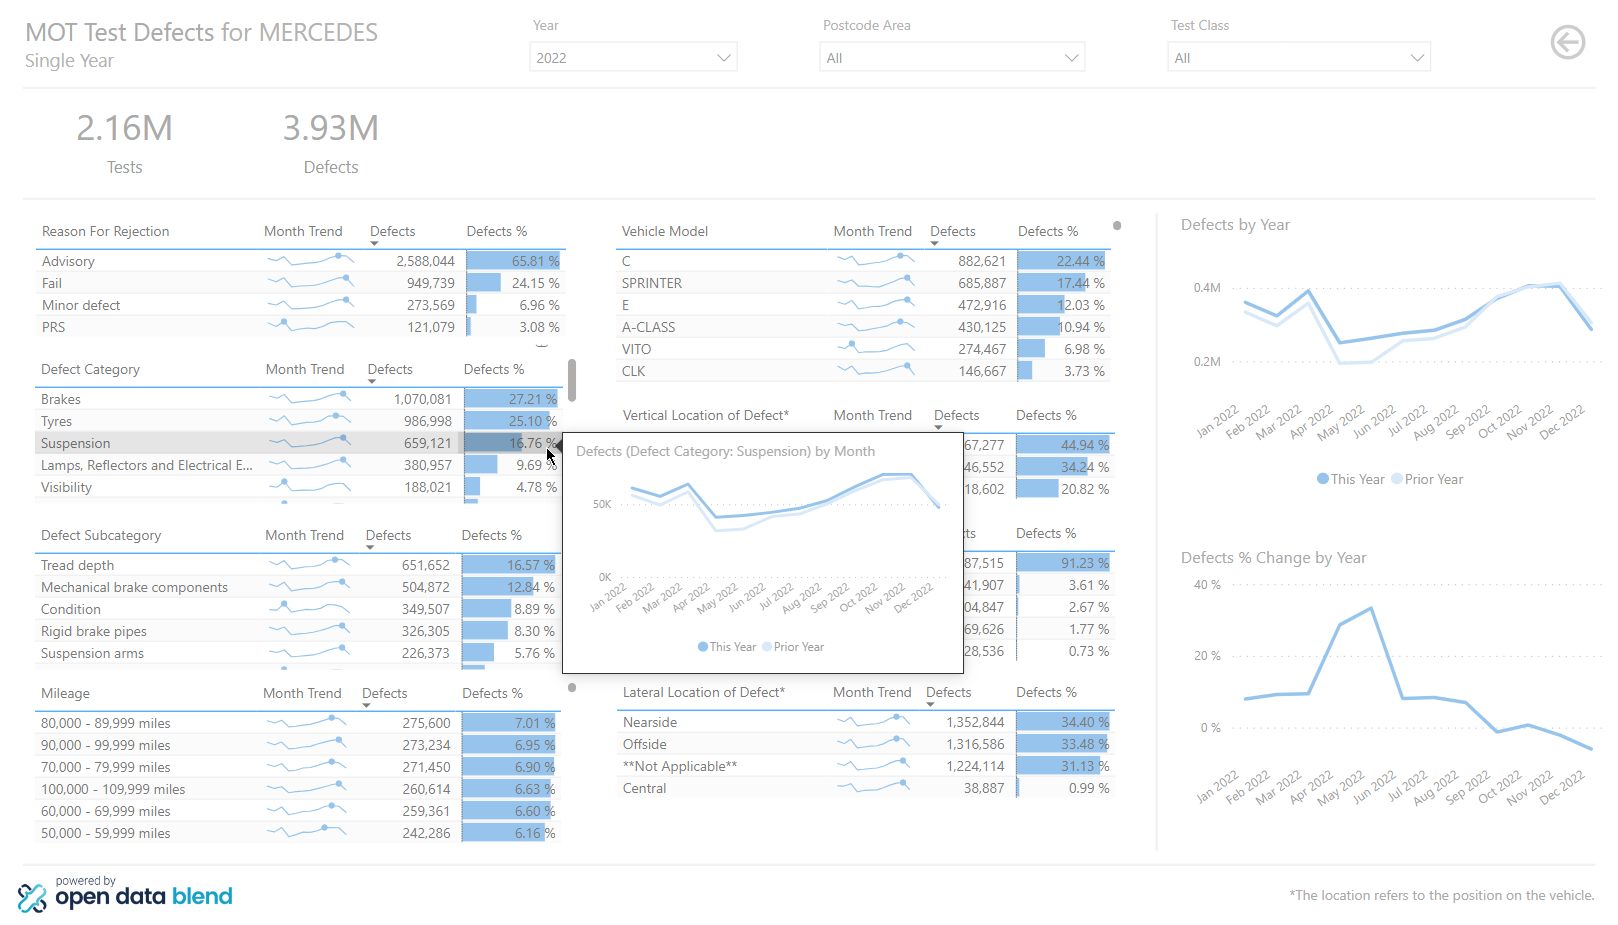Select the CLK vehicle model
The image size is (1618, 925).
864,371
